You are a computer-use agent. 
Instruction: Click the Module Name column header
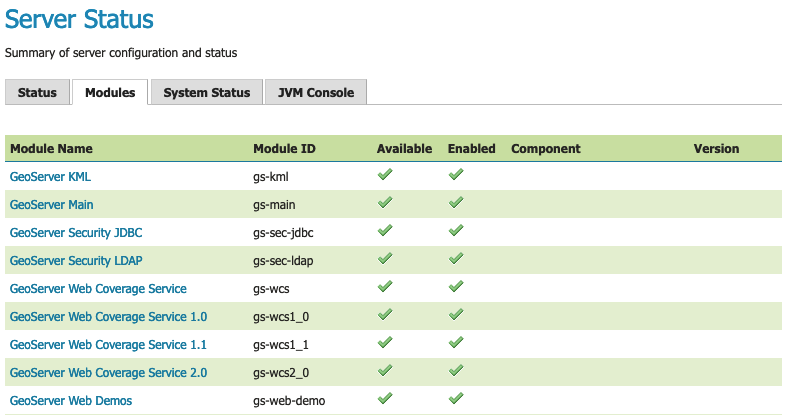click(51, 149)
